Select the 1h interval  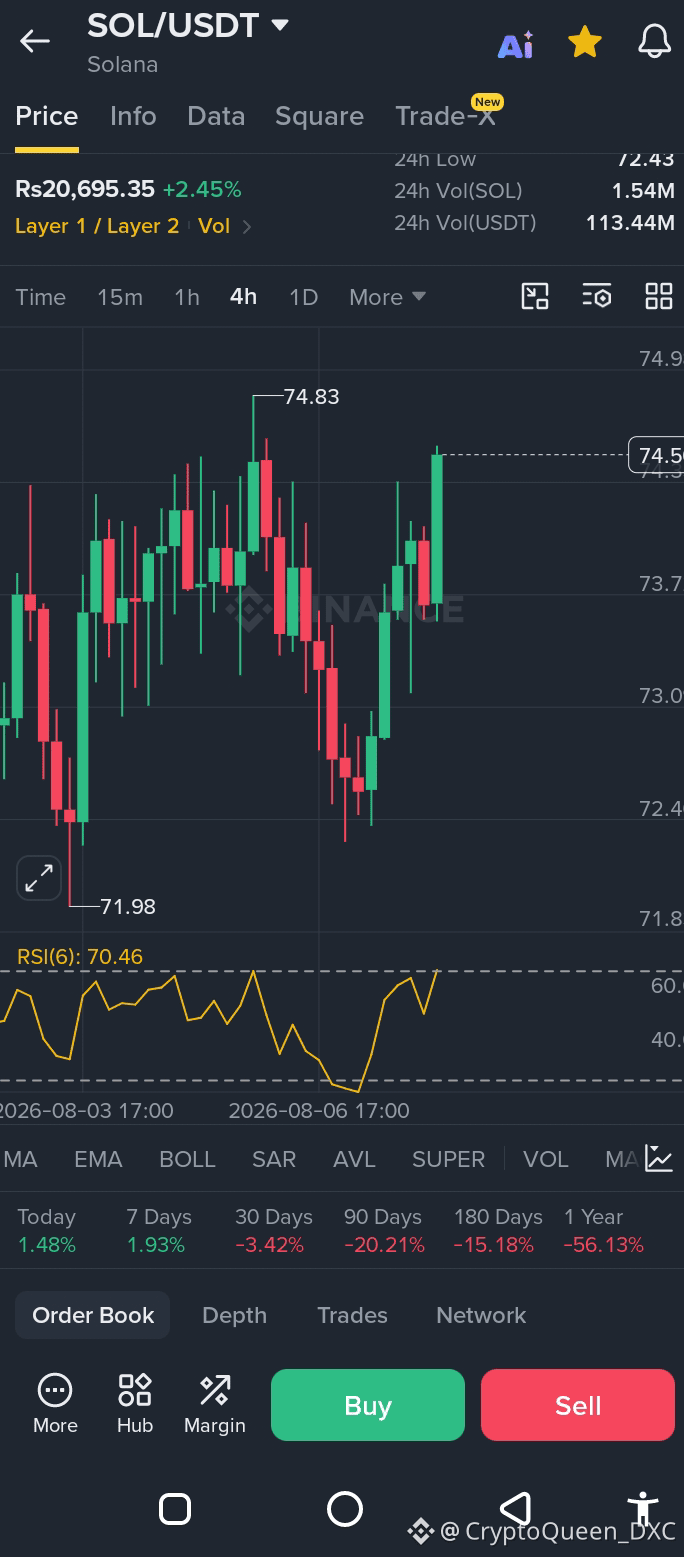(x=187, y=297)
